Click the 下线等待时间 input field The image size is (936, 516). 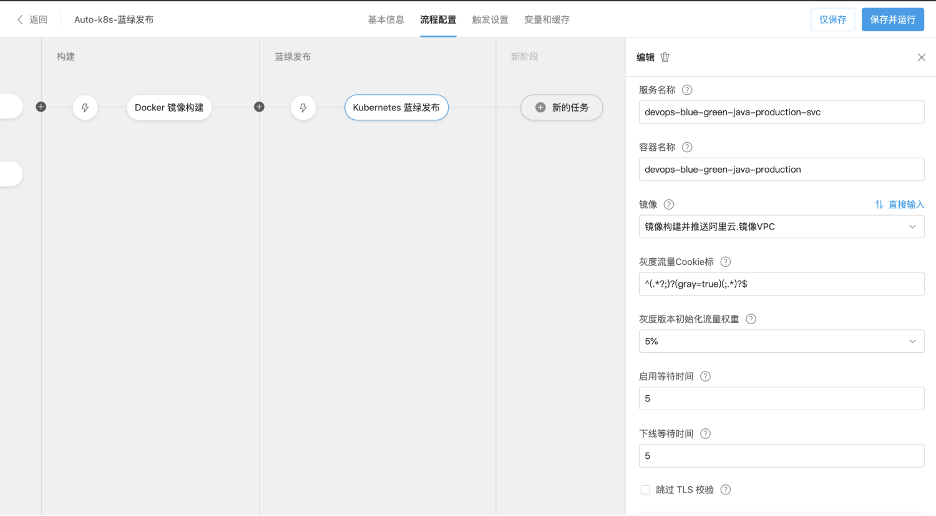pyautogui.click(x=781, y=456)
